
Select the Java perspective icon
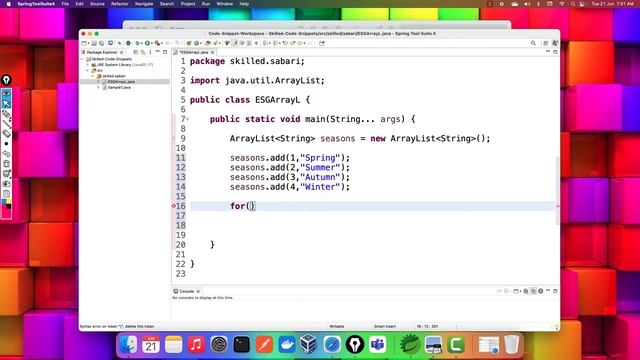555,43
